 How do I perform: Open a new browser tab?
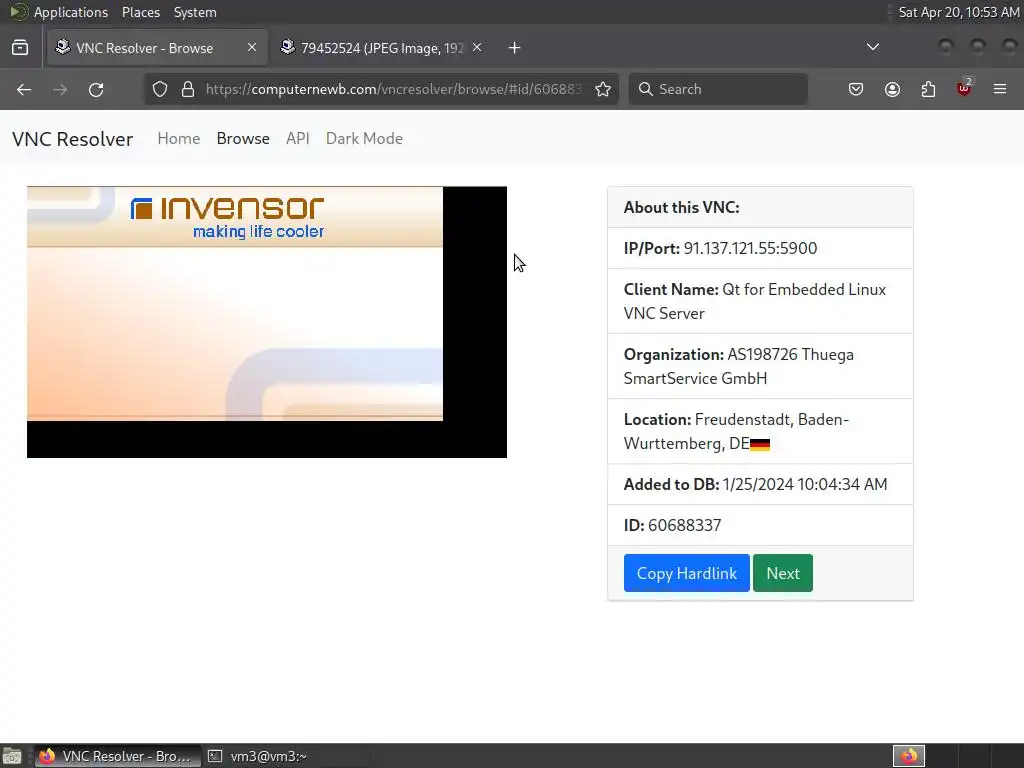(515, 48)
